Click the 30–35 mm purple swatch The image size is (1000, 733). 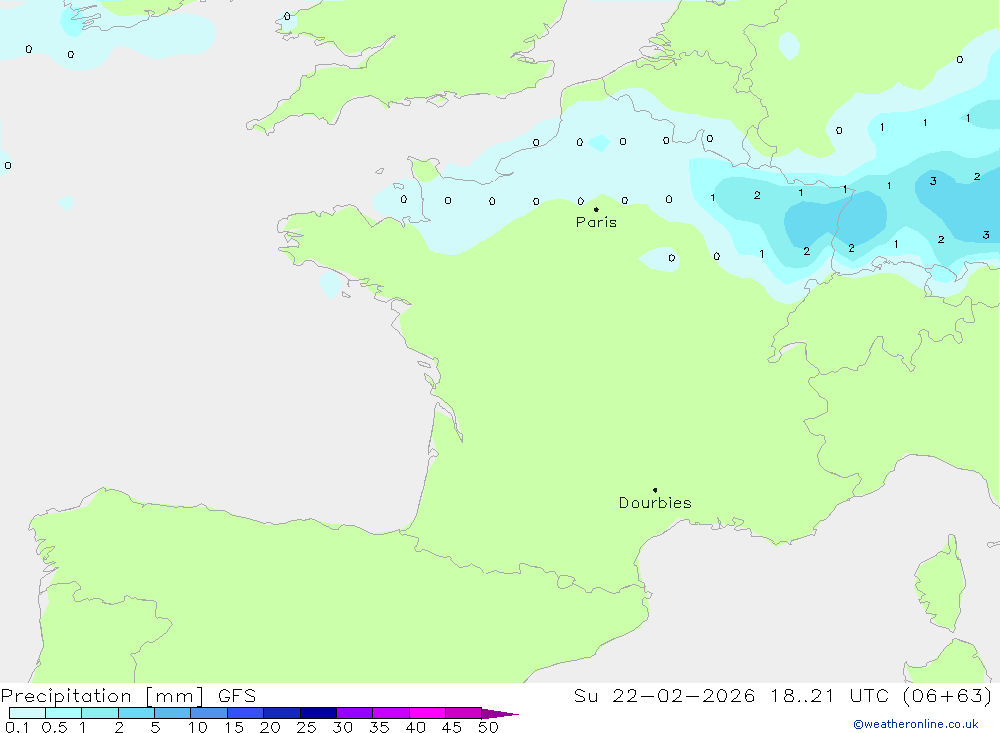355,713
